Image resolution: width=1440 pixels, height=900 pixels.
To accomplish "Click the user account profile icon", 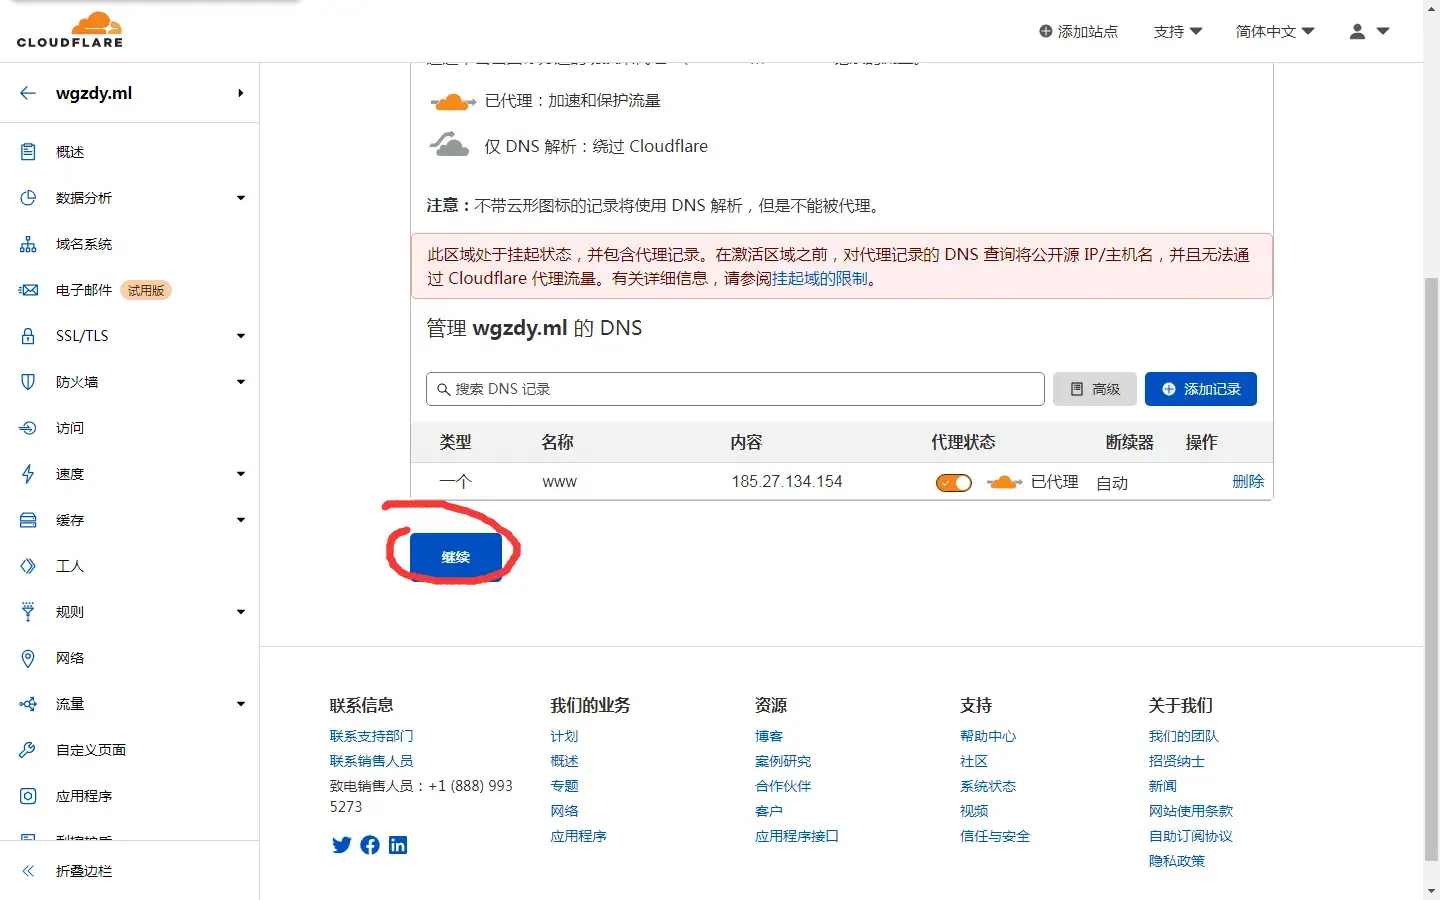I will click(x=1357, y=32).
